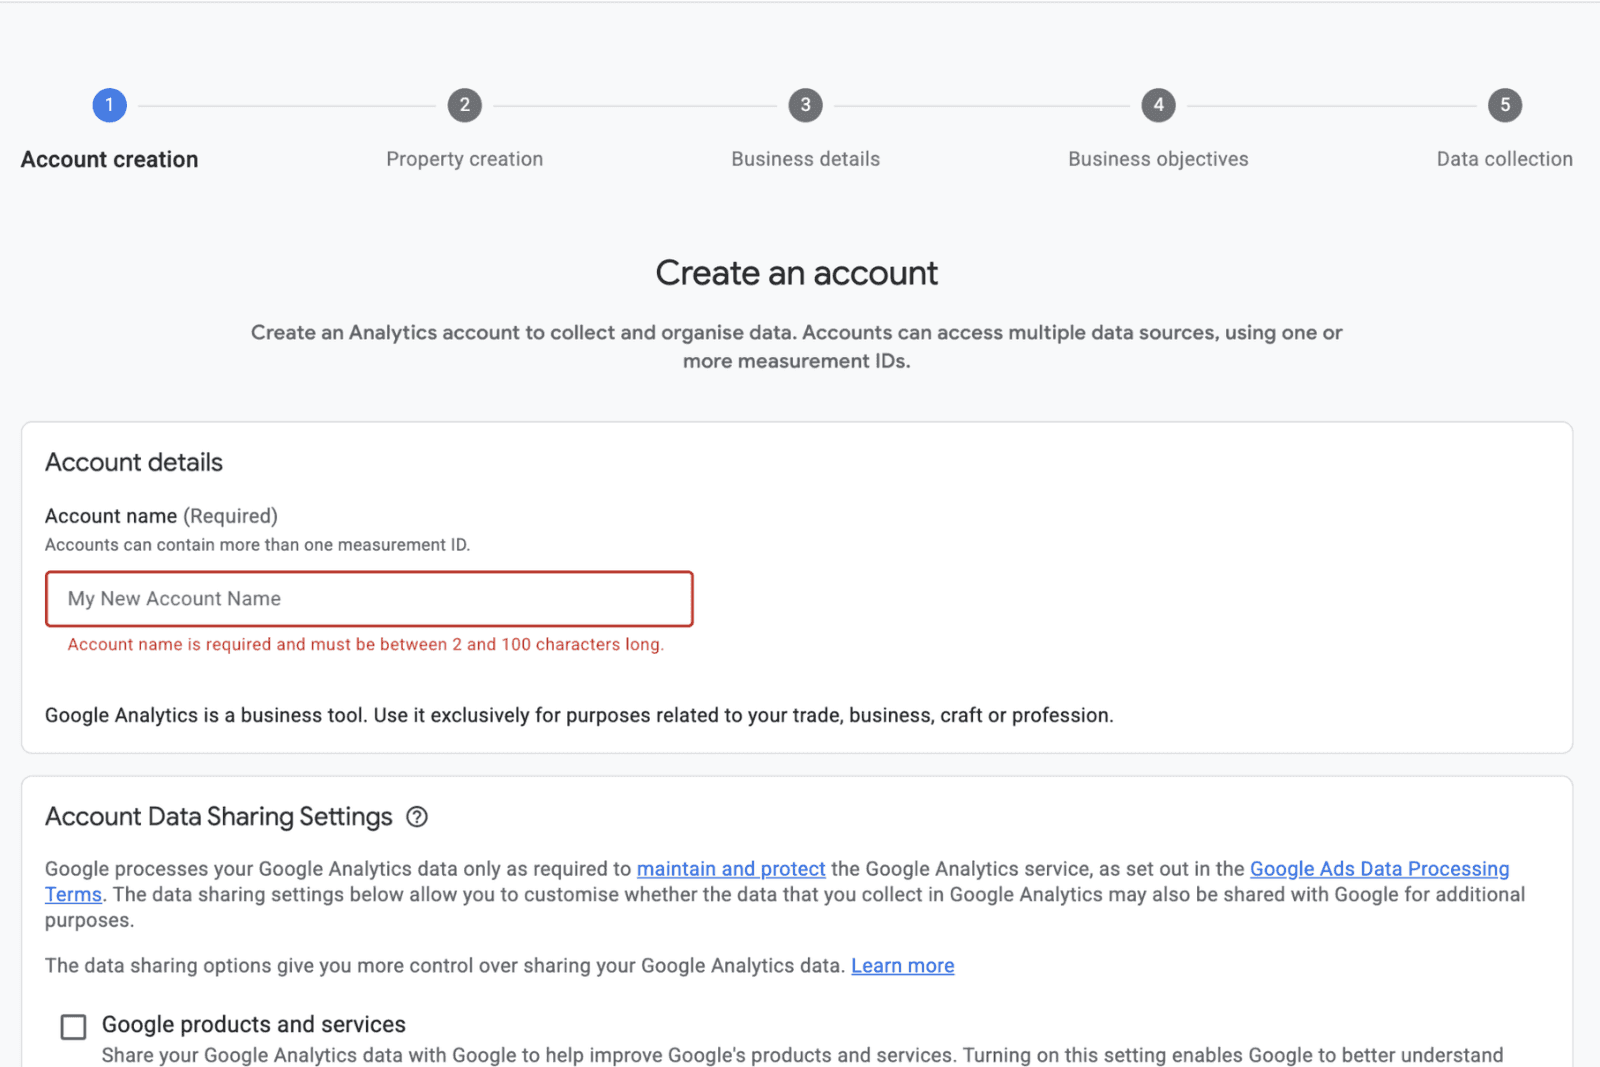Open help icon beside Account Data Sharing Settings
The image size is (1600, 1067).
click(417, 817)
